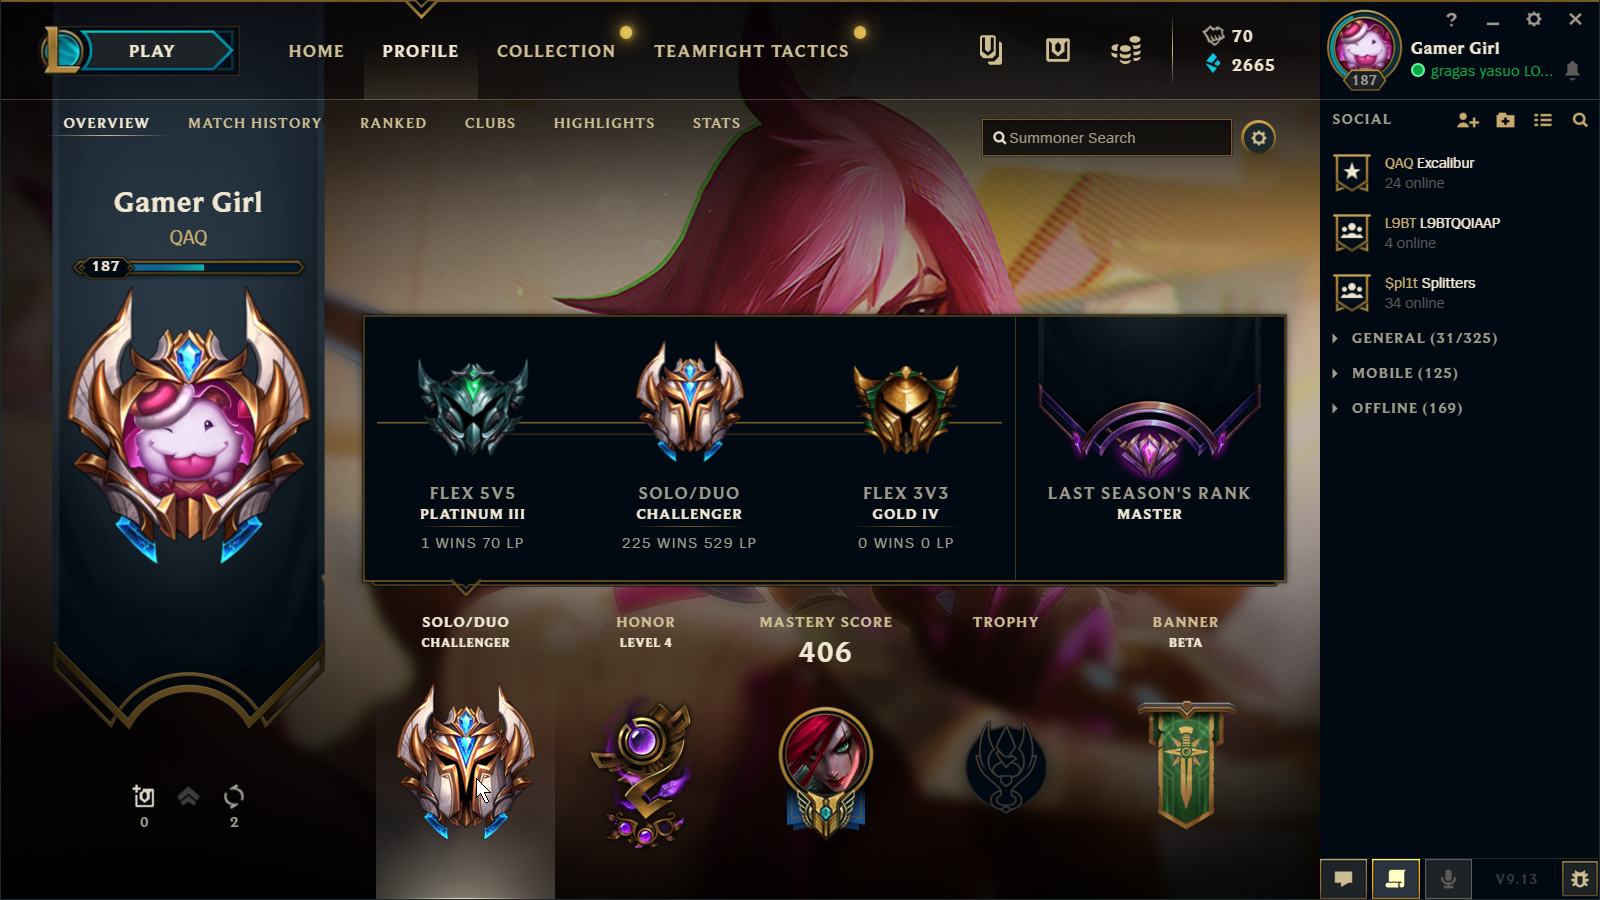Click the Add Friend icon

(1467, 120)
